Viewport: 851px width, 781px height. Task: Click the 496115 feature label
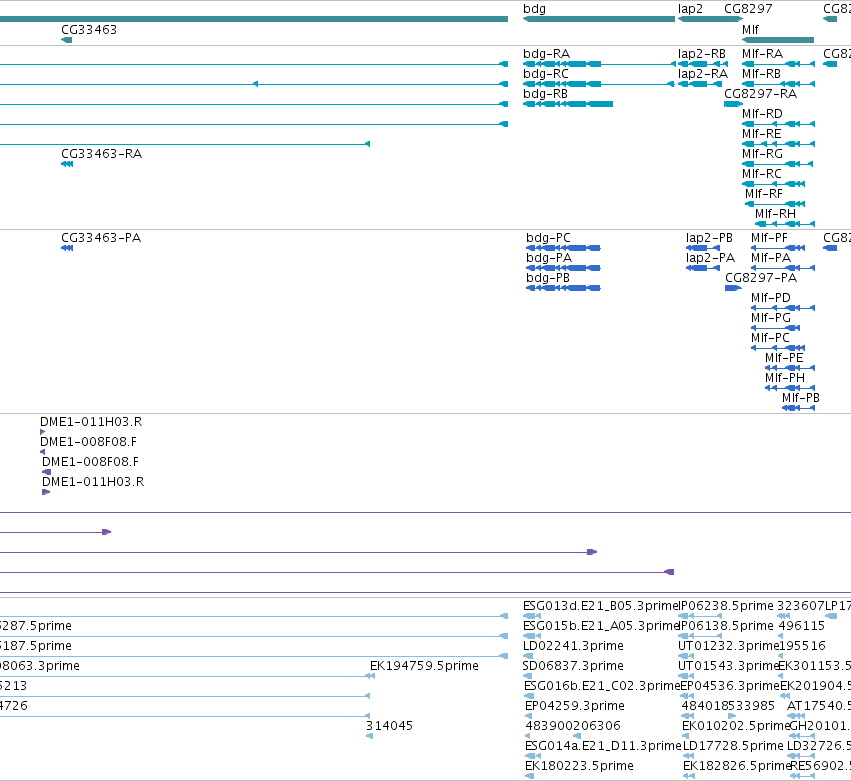pos(802,626)
